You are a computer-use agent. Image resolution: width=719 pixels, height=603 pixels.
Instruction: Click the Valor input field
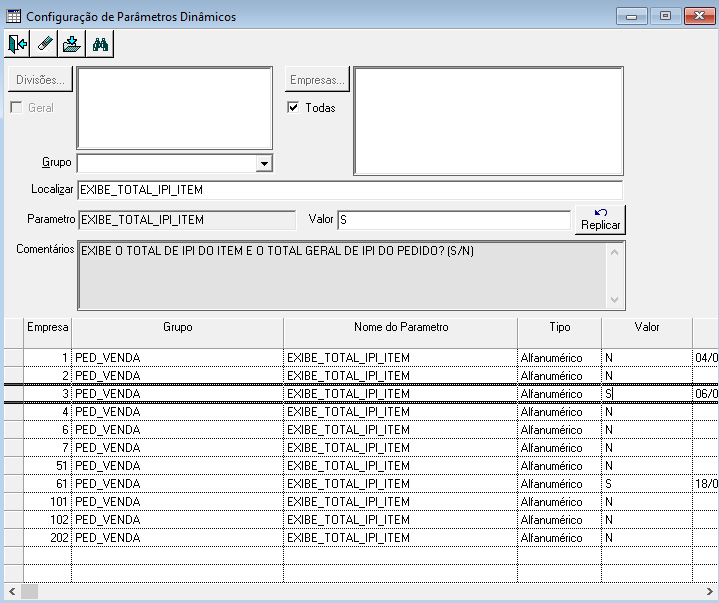[454, 220]
